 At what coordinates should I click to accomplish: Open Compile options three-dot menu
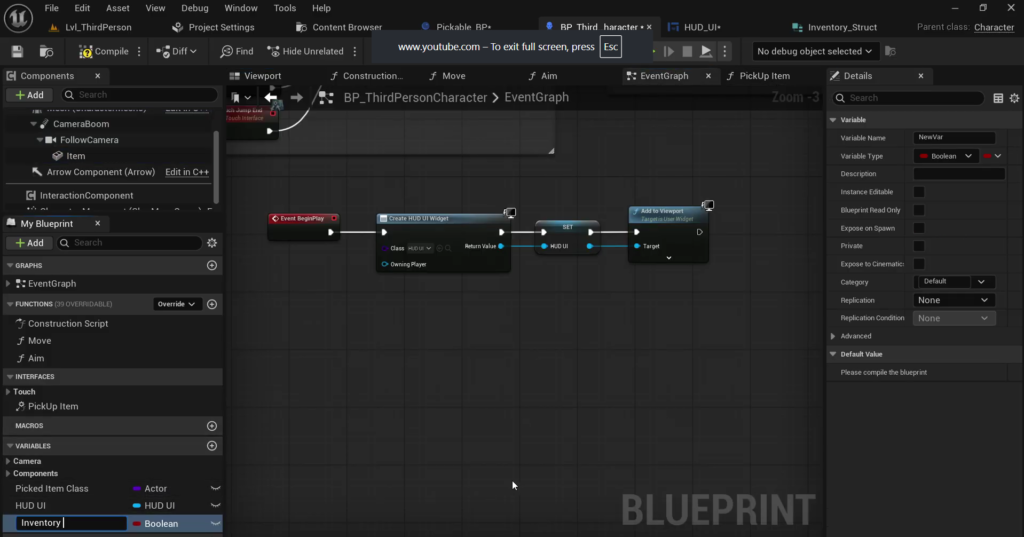[x=139, y=51]
